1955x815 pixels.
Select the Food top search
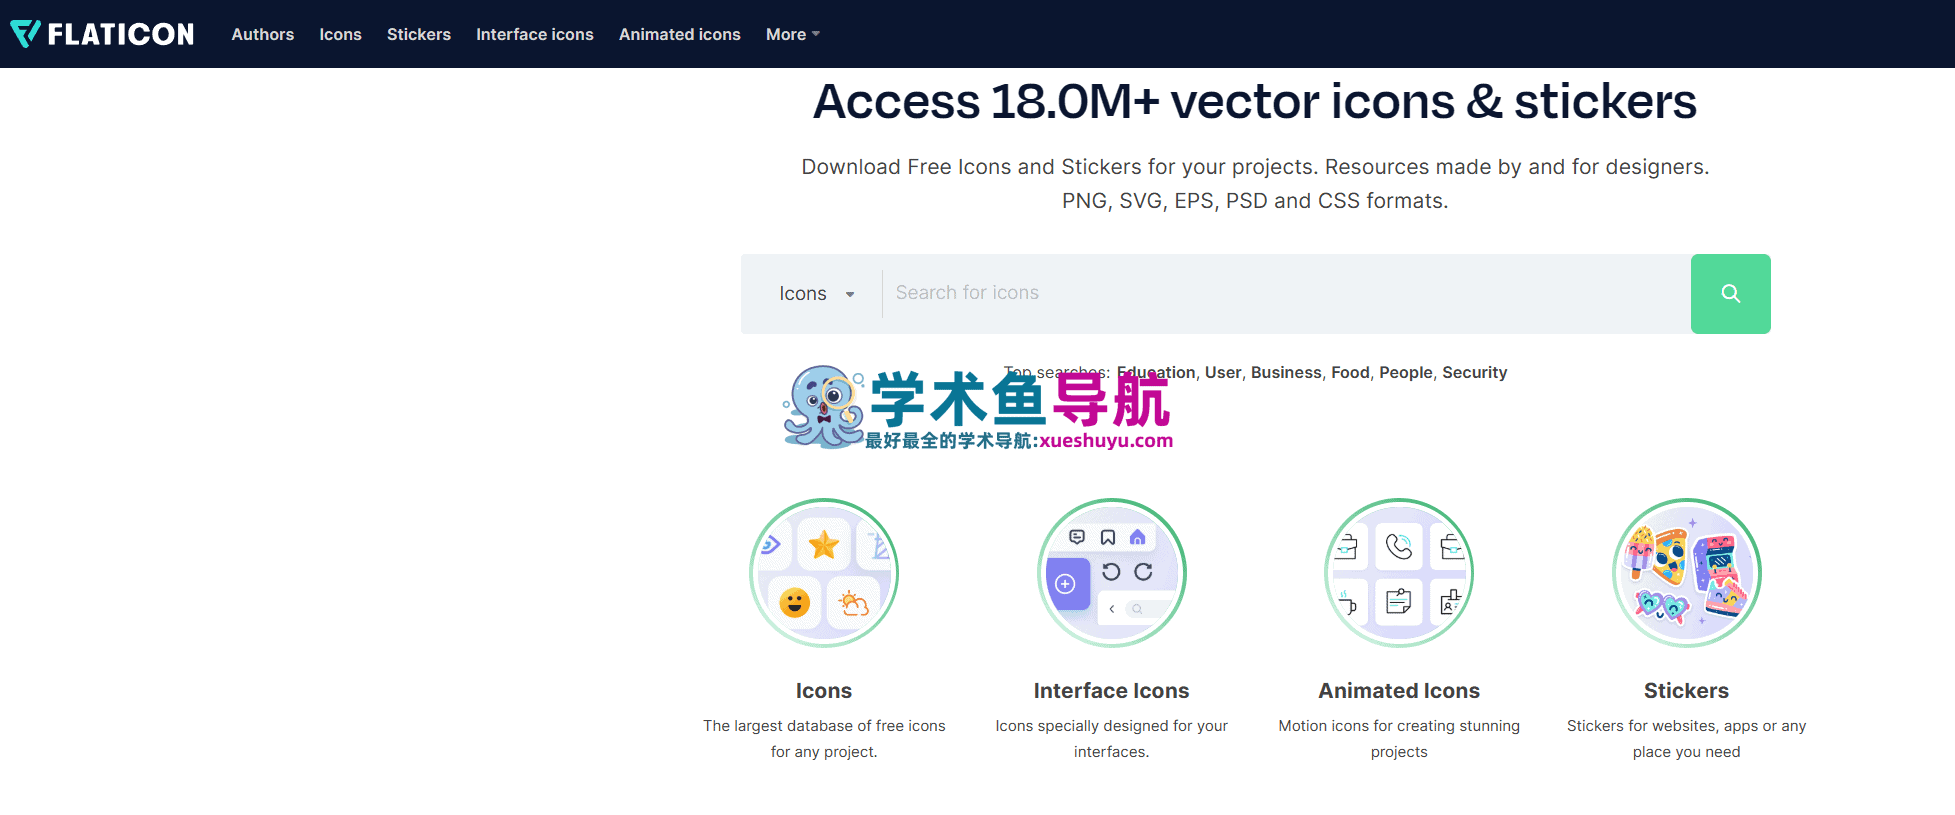coord(1350,372)
